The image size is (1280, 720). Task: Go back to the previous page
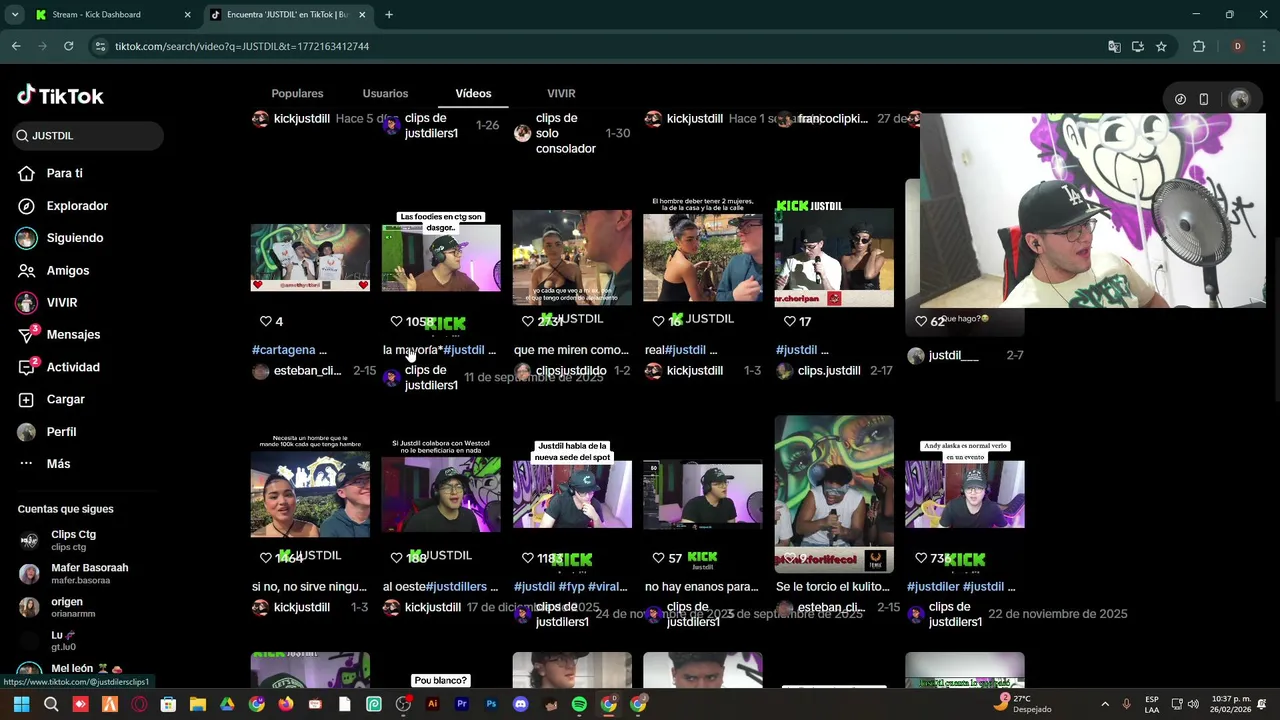click(16, 46)
